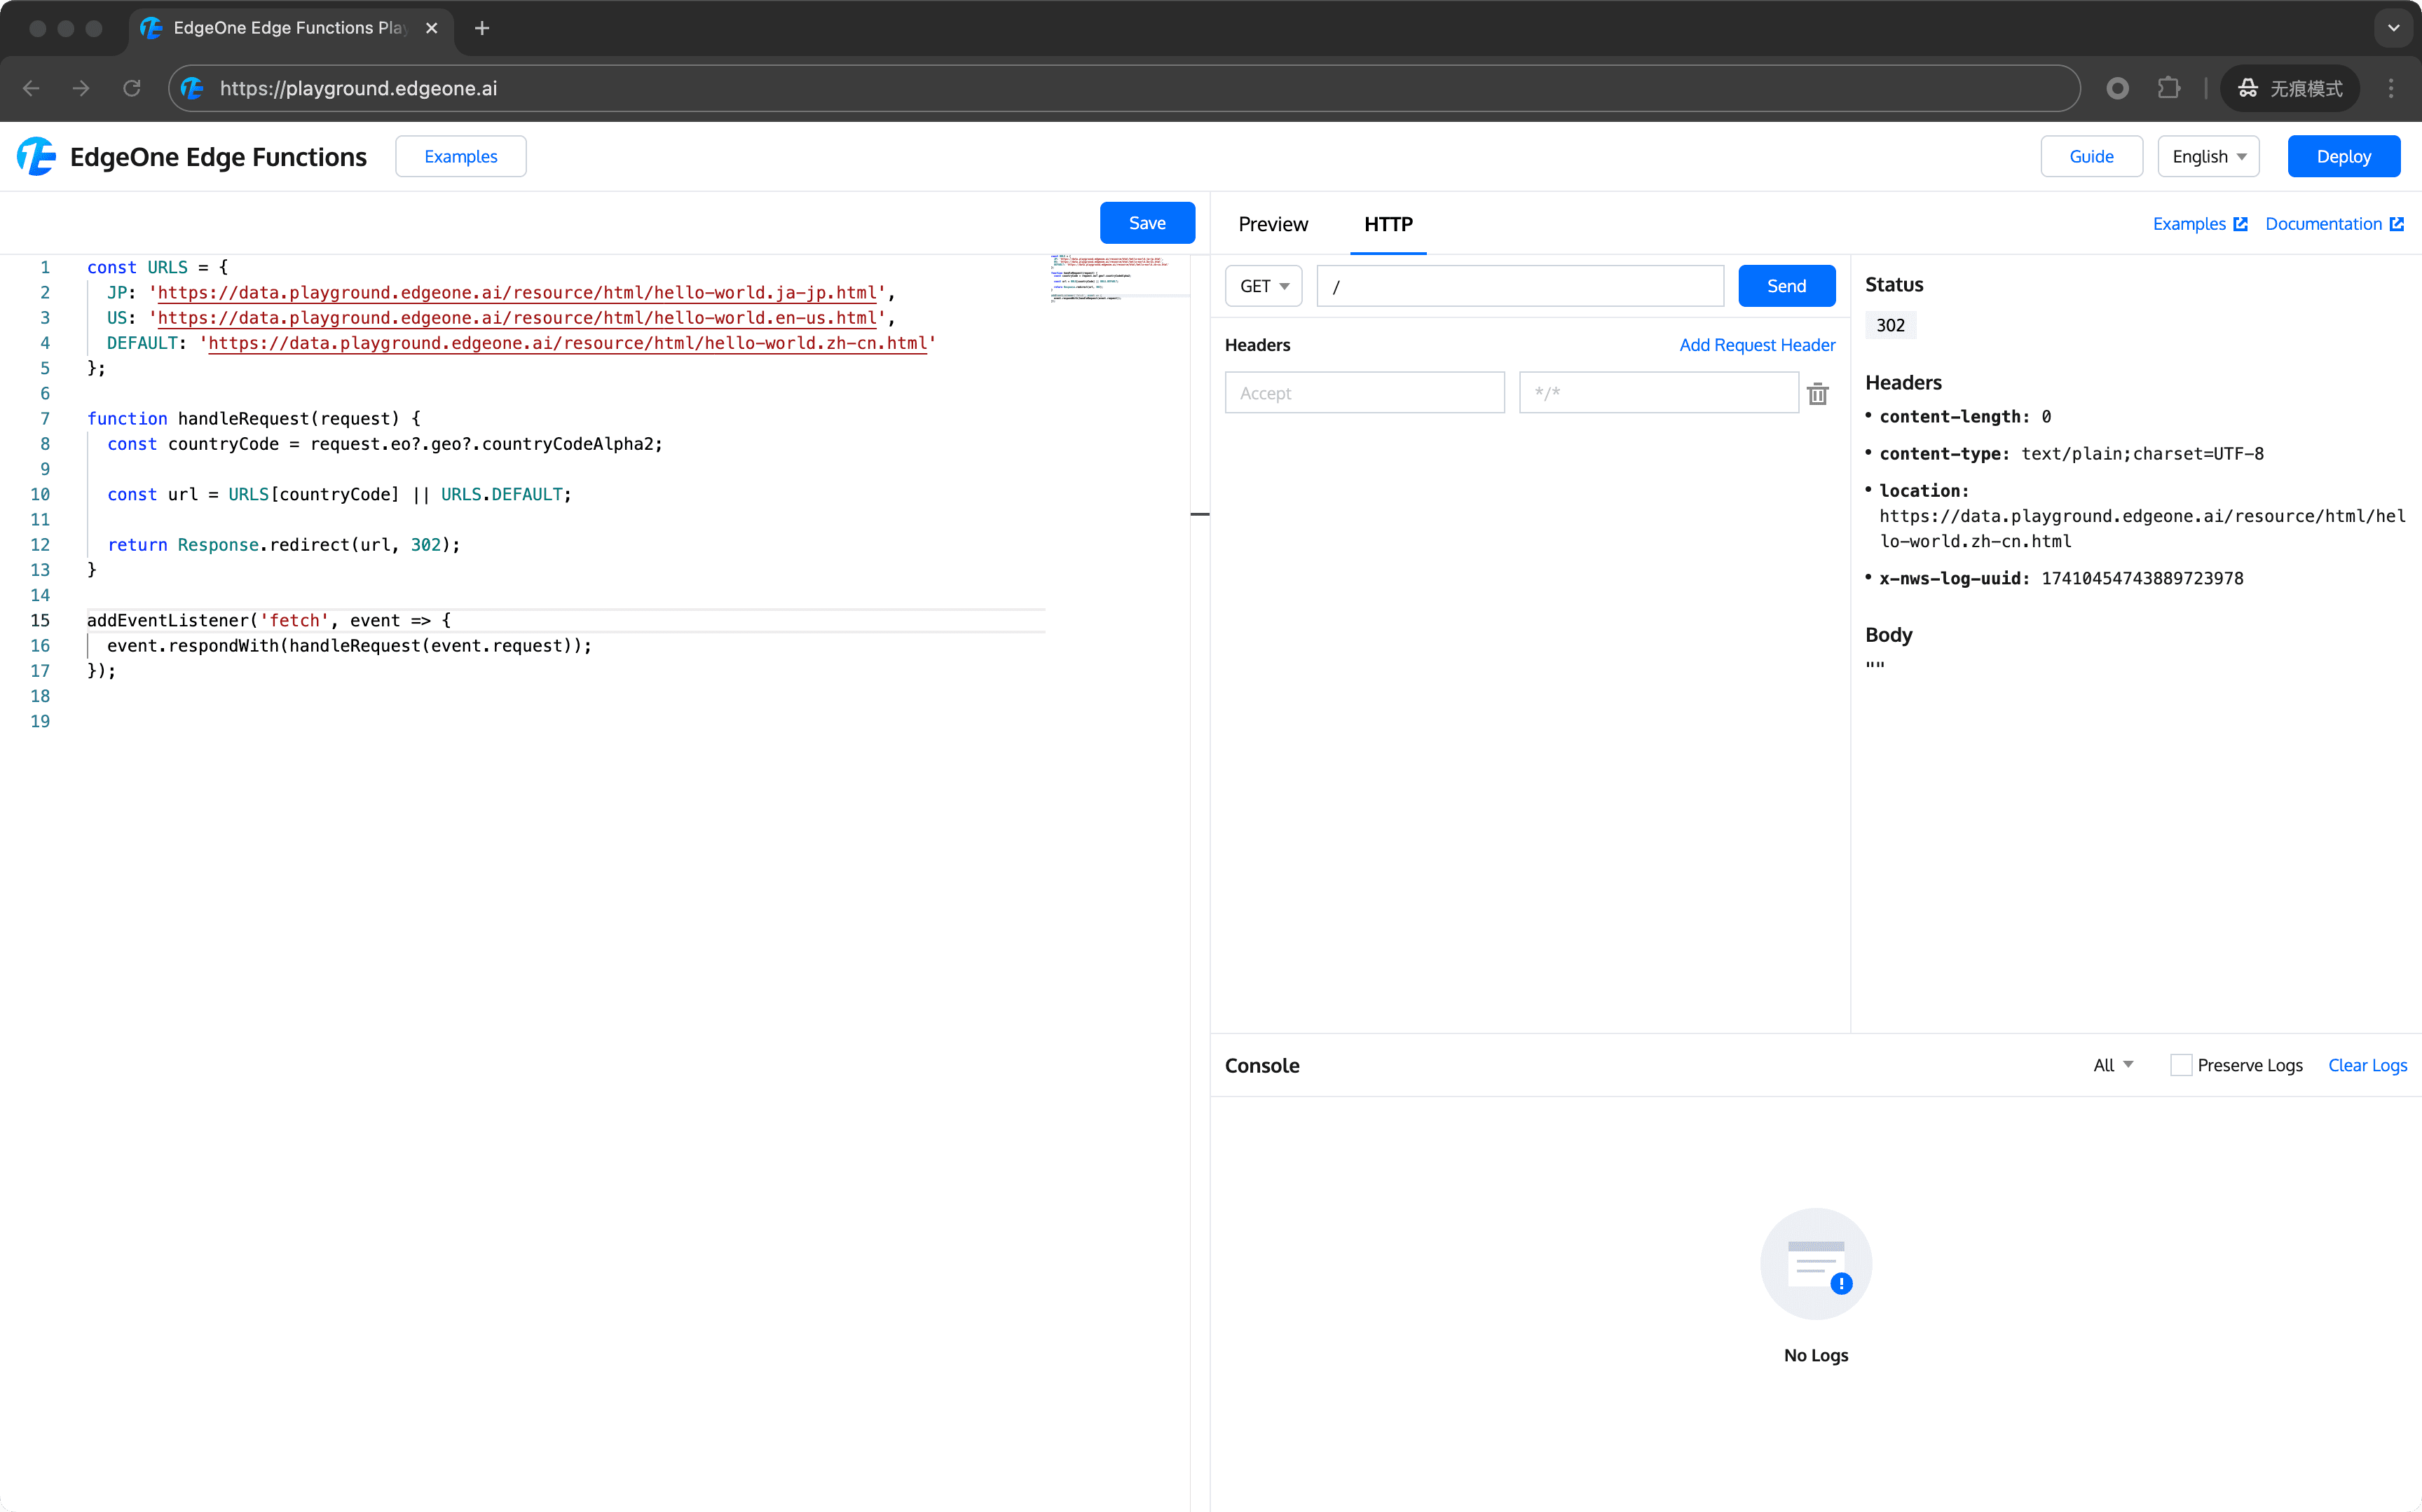The image size is (2422, 1512).
Task: Open the Guide button
Action: tap(2091, 156)
